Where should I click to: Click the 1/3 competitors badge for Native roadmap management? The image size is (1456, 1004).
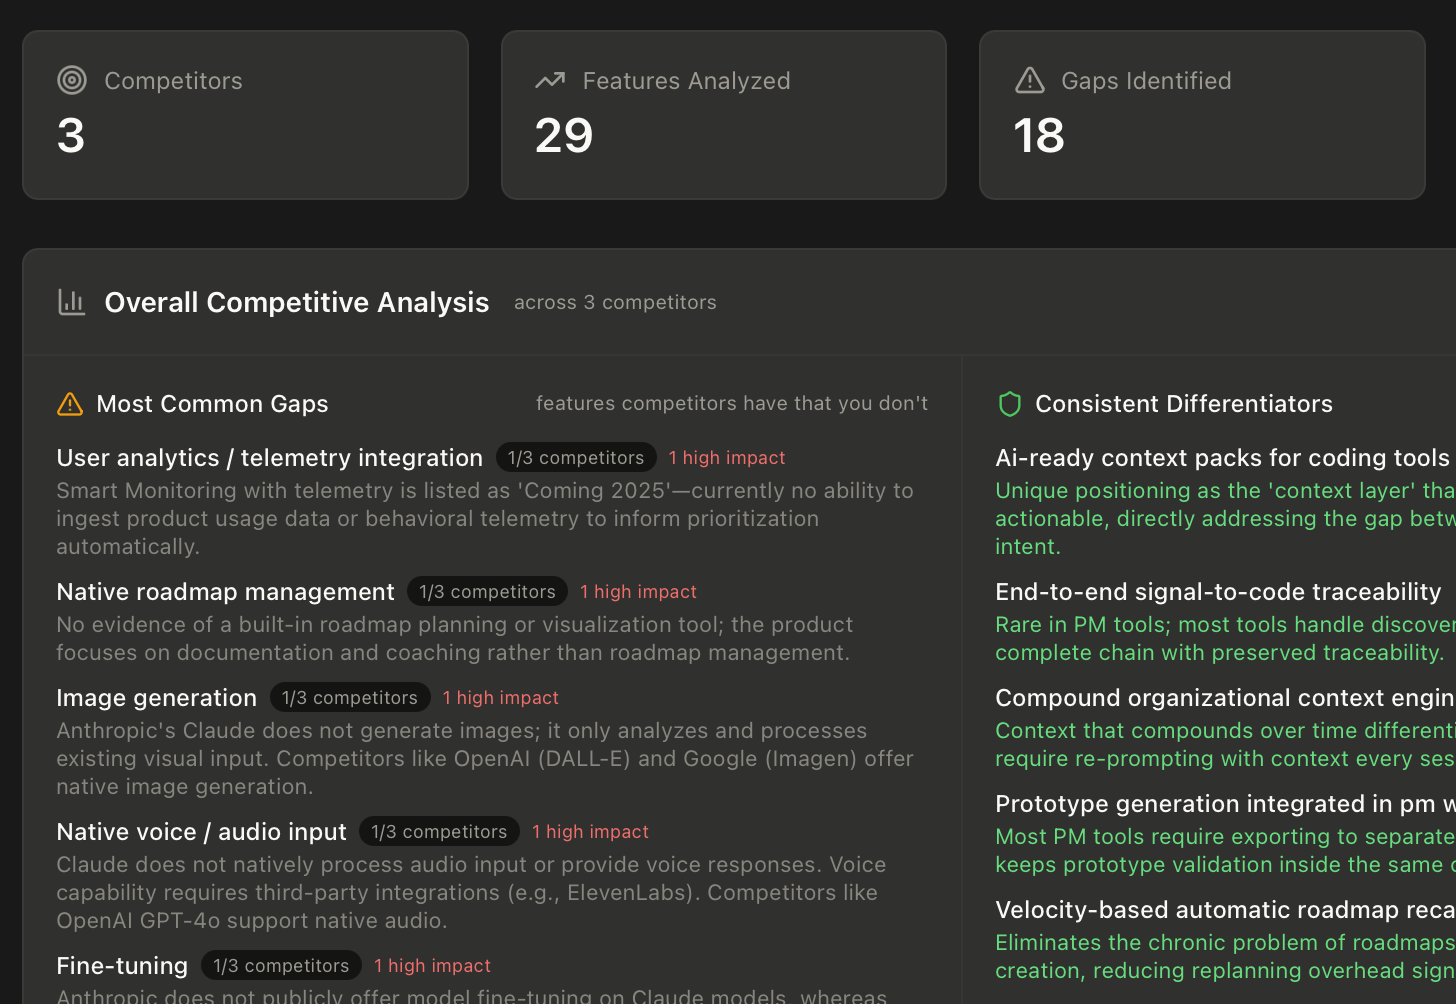point(486,591)
